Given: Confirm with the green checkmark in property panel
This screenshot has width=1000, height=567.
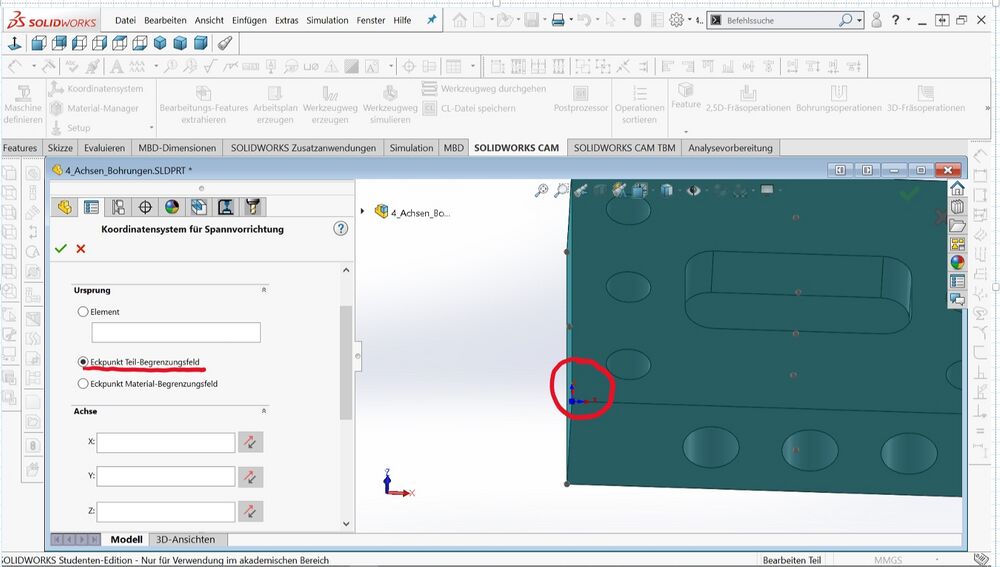Looking at the screenshot, I should (x=61, y=248).
